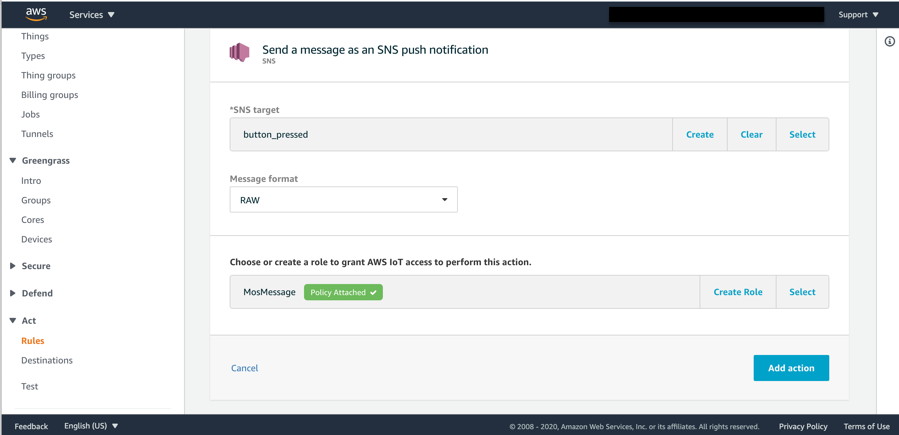Click Select for SNS target
This screenshot has height=435, width=899.
802,135
